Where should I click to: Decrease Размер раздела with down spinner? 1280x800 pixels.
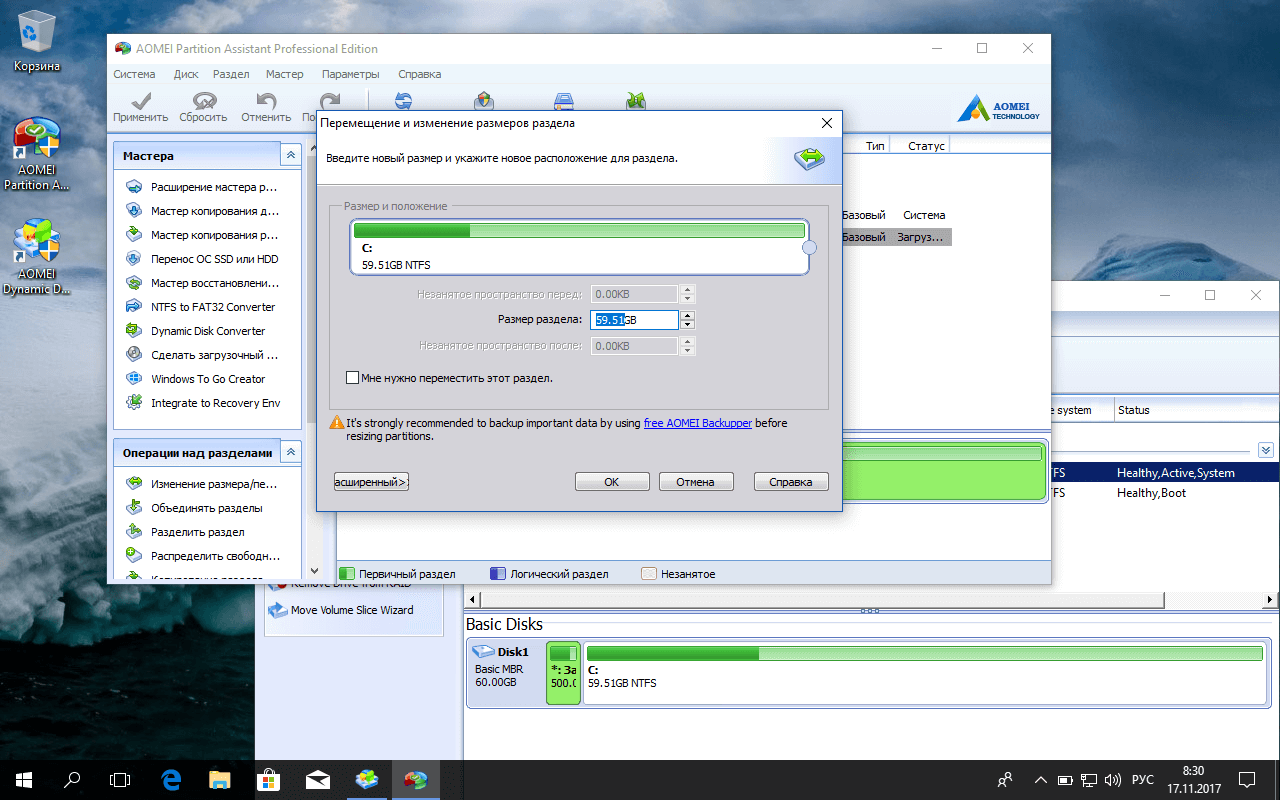pos(688,325)
